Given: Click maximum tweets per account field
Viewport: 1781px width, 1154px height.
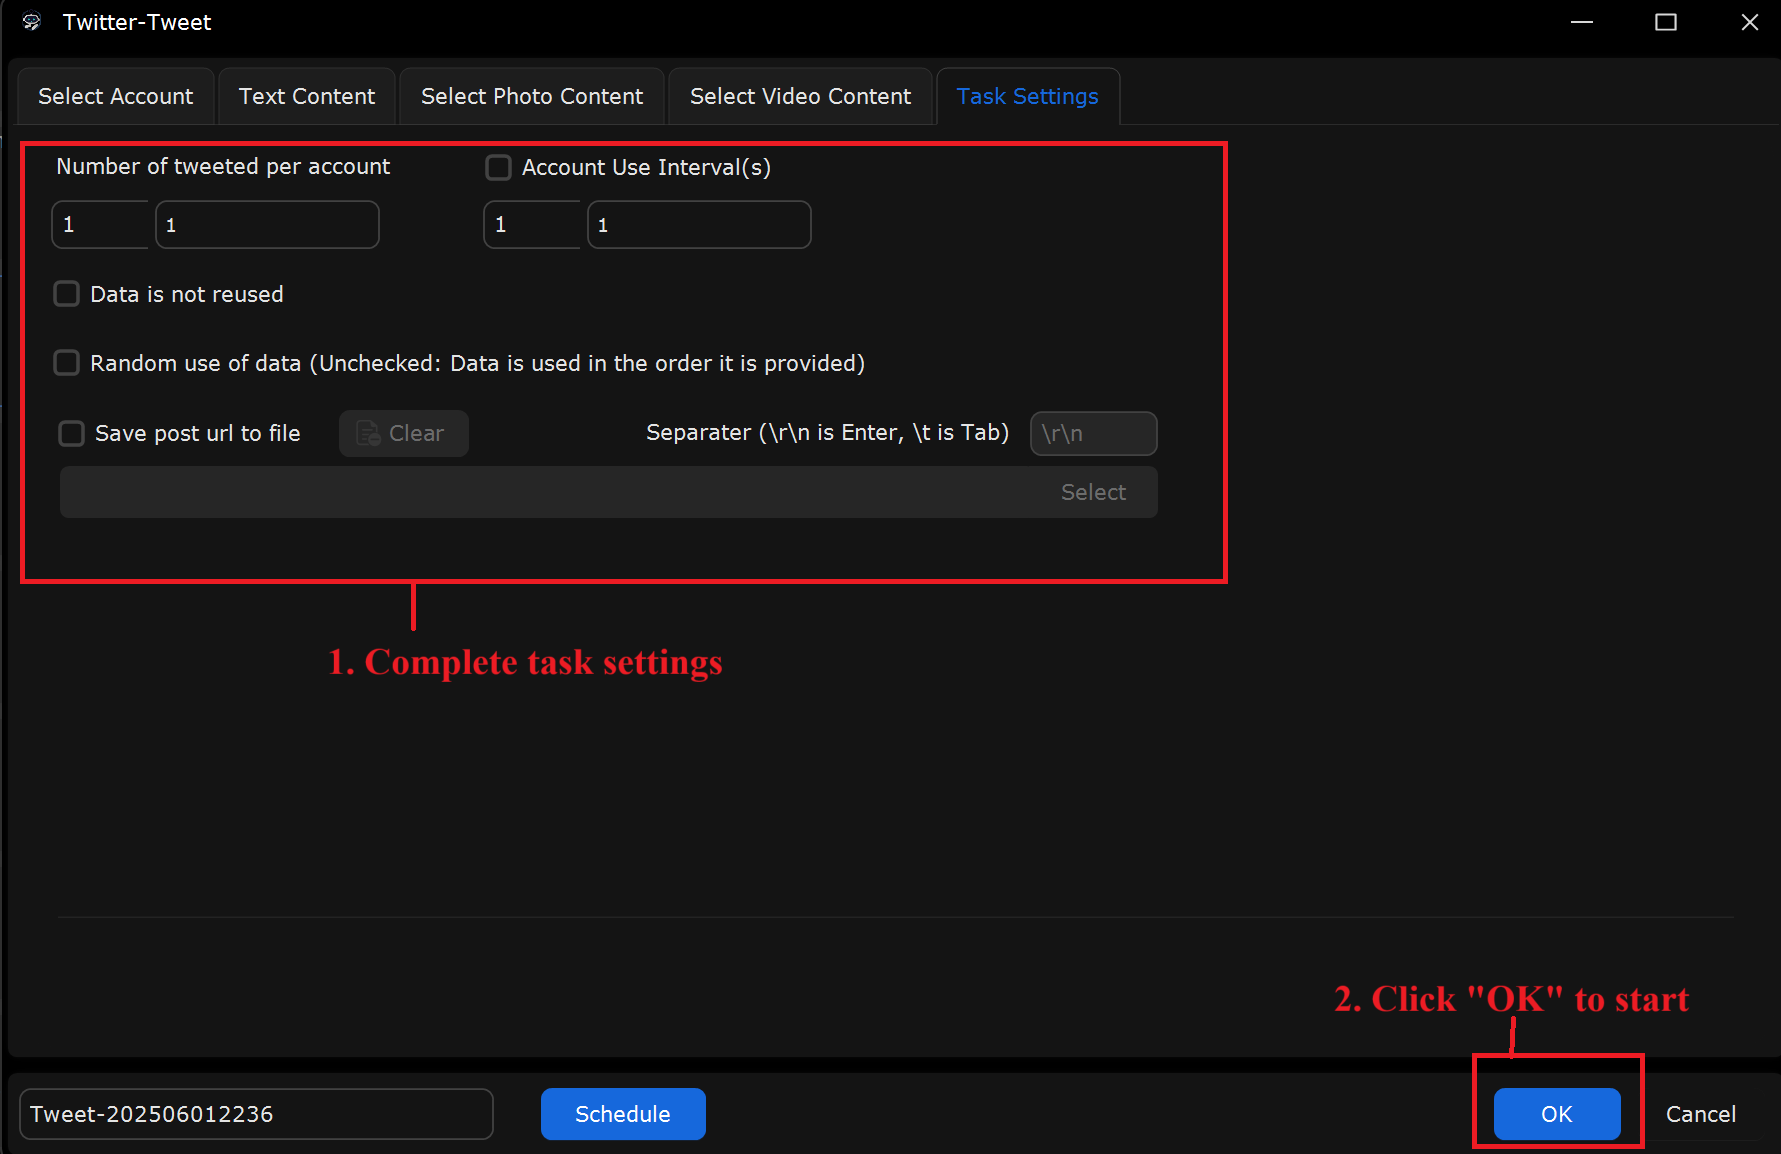Looking at the screenshot, I should point(267,224).
